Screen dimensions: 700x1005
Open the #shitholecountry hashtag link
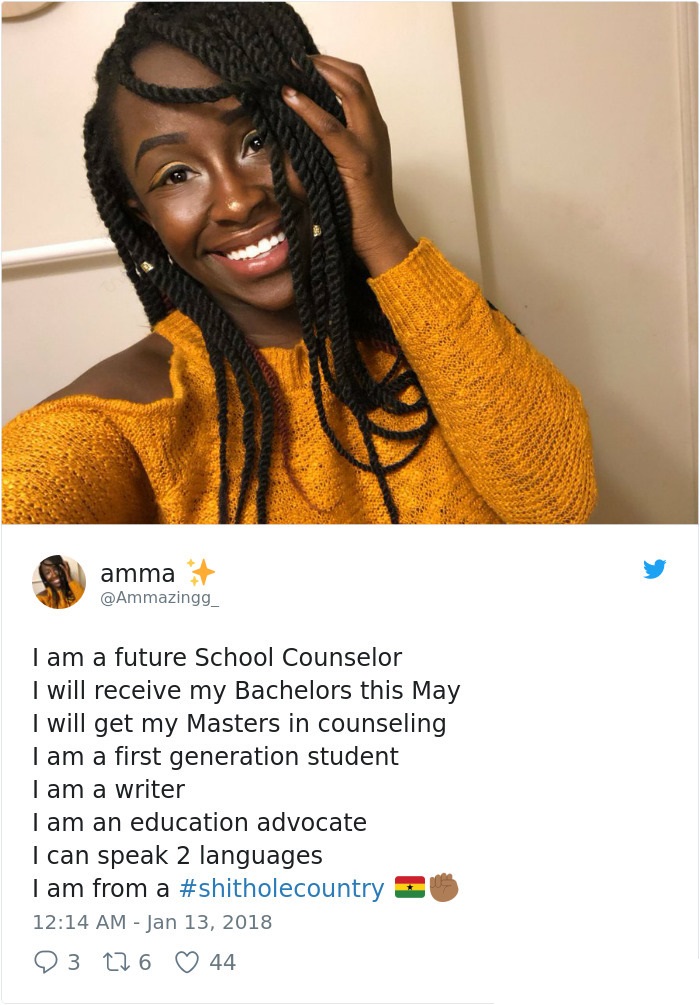pos(281,888)
